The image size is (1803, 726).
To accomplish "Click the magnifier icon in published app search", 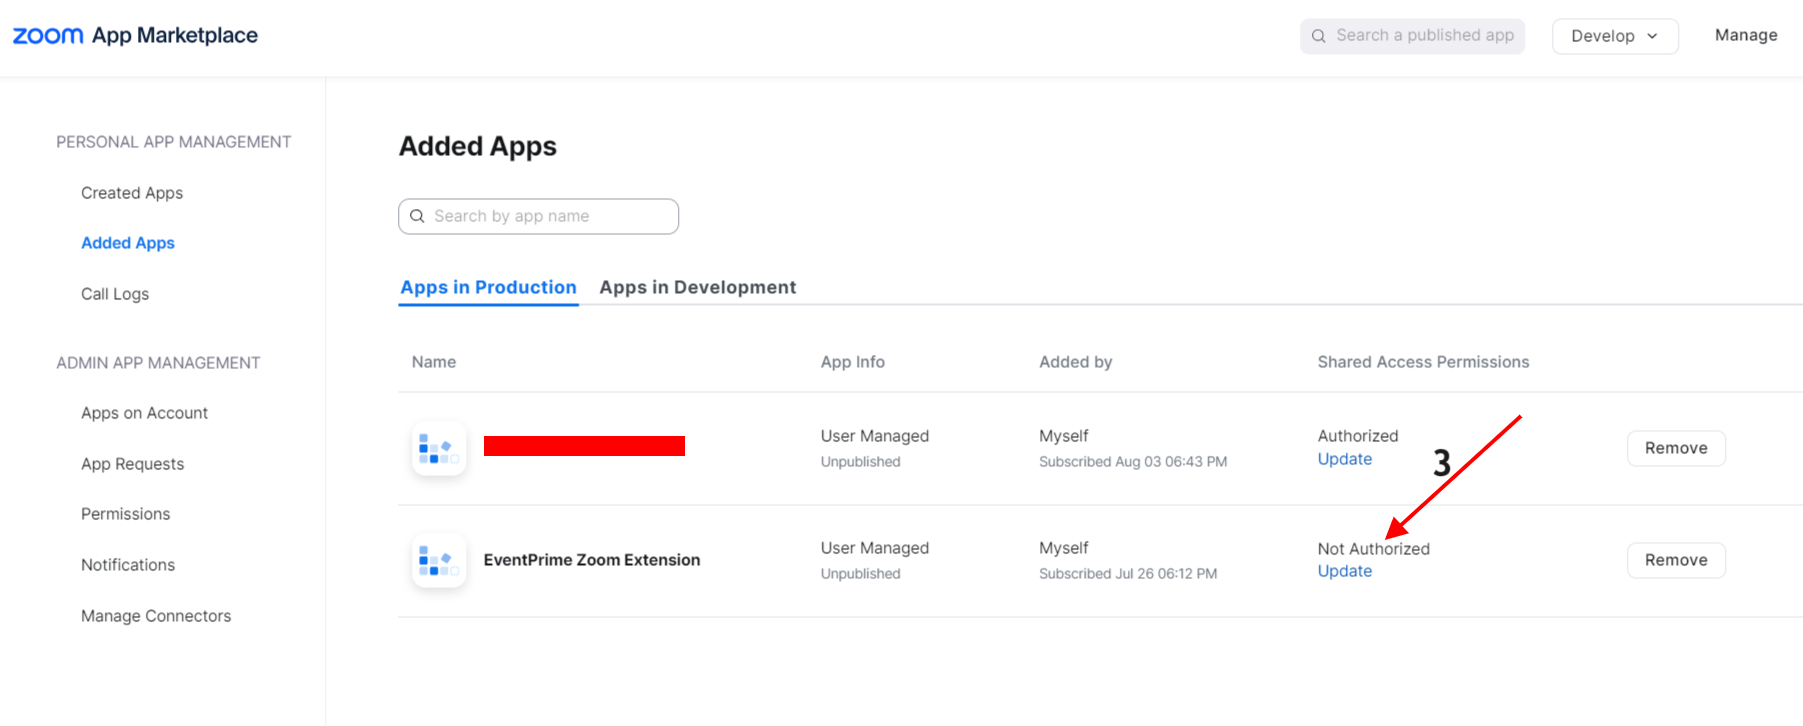I will tap(1319, 36).
